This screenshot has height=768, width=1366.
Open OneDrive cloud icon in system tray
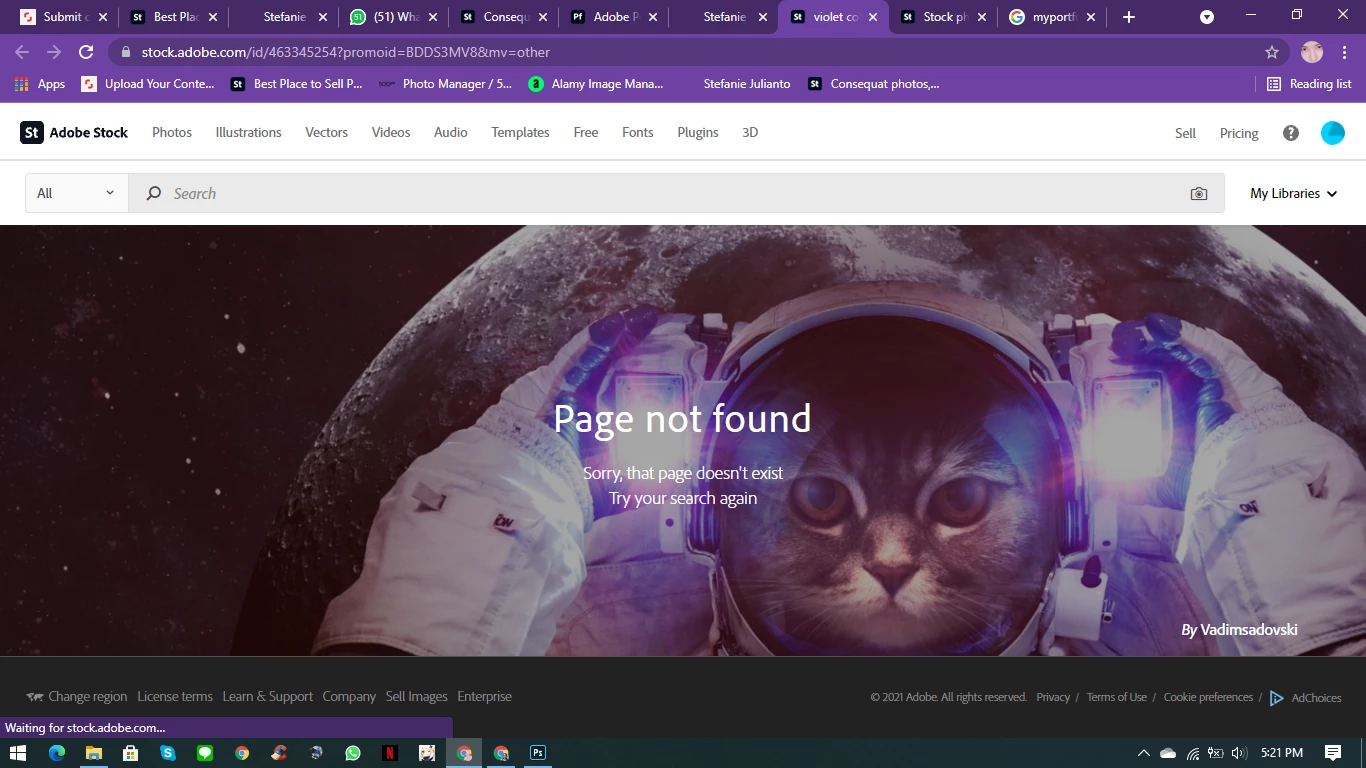tap(1168, 753)
